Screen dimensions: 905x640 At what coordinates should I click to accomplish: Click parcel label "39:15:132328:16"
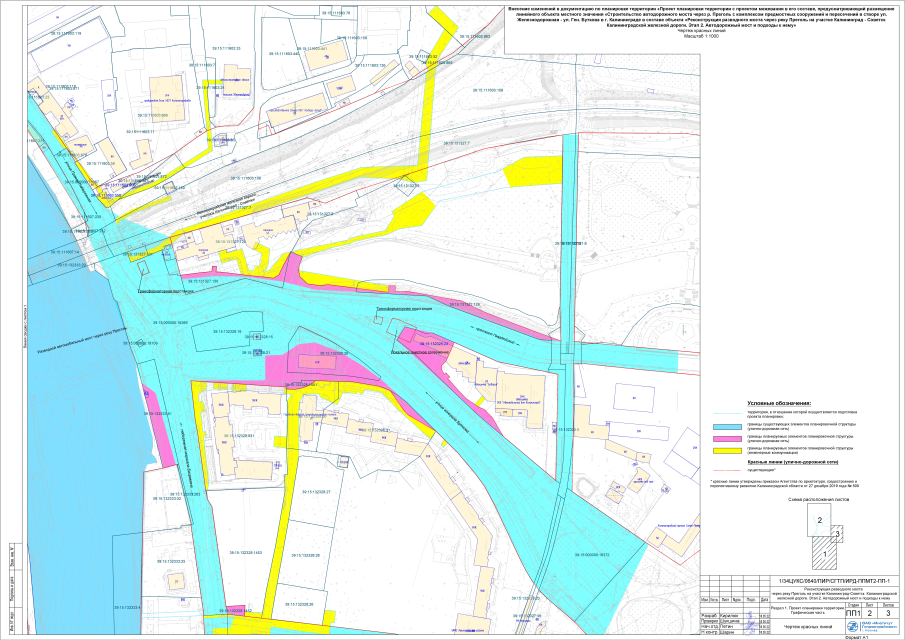226,332
